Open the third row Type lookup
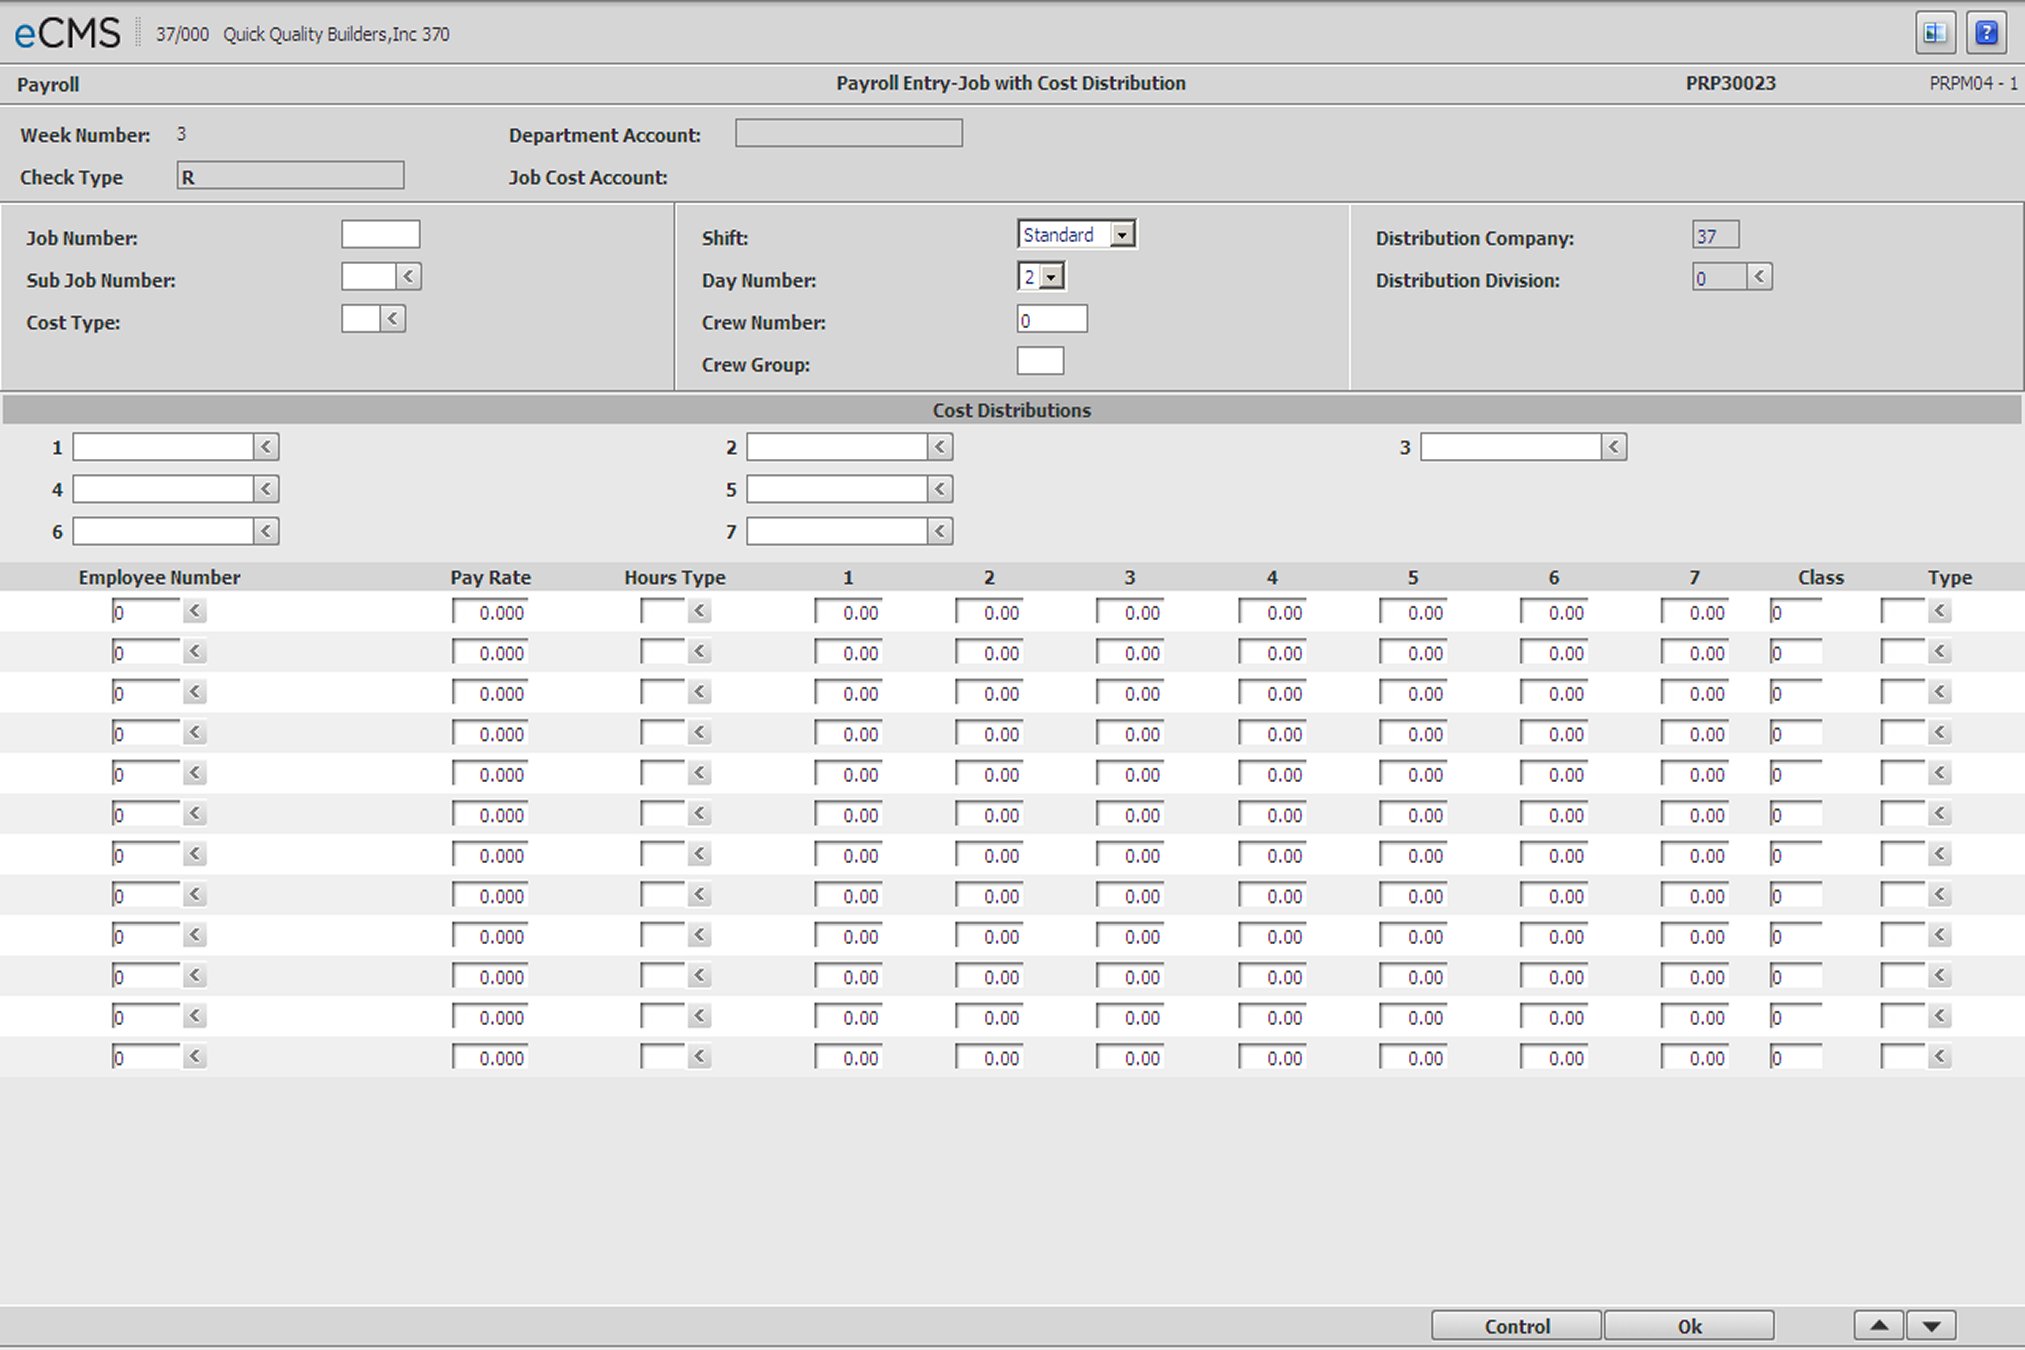Image resolution: width=2025 pixels, height=1350 pixels. [x=1940, y=692]
